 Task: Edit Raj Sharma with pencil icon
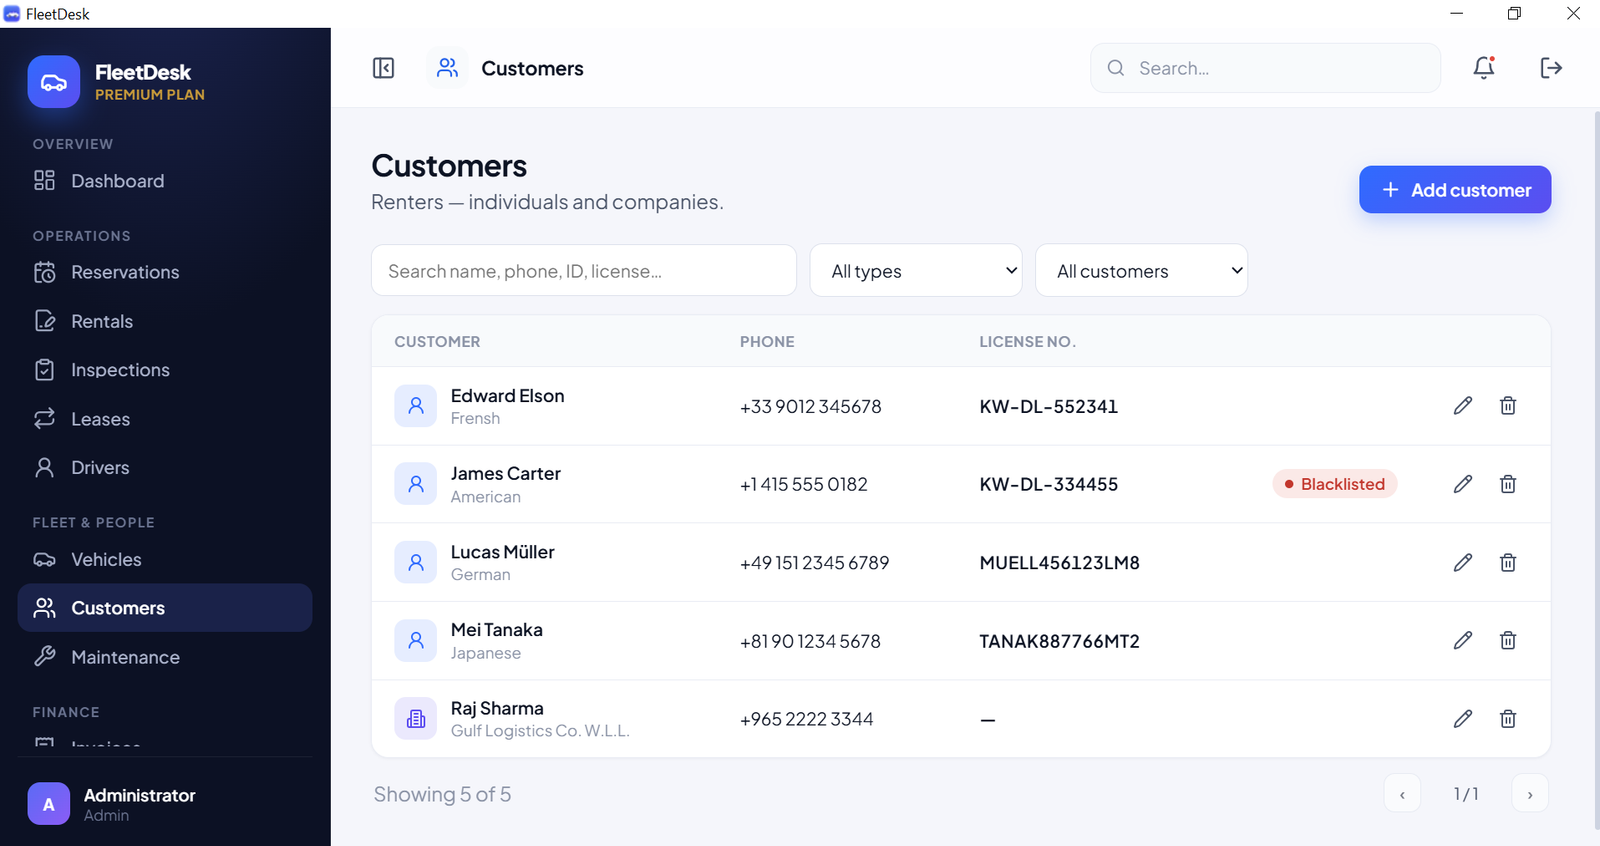point(1463,719)
